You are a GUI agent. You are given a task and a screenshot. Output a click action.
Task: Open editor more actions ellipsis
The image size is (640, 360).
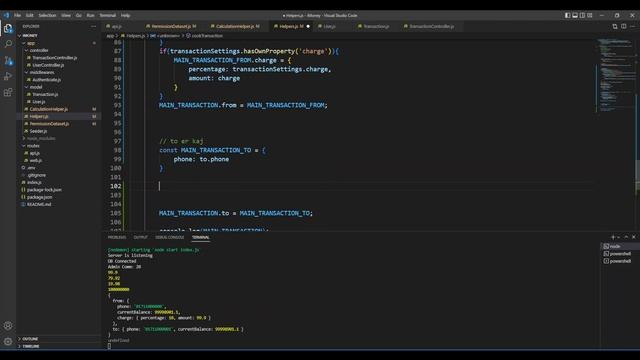pyautogui.click(x=633, y=26)
